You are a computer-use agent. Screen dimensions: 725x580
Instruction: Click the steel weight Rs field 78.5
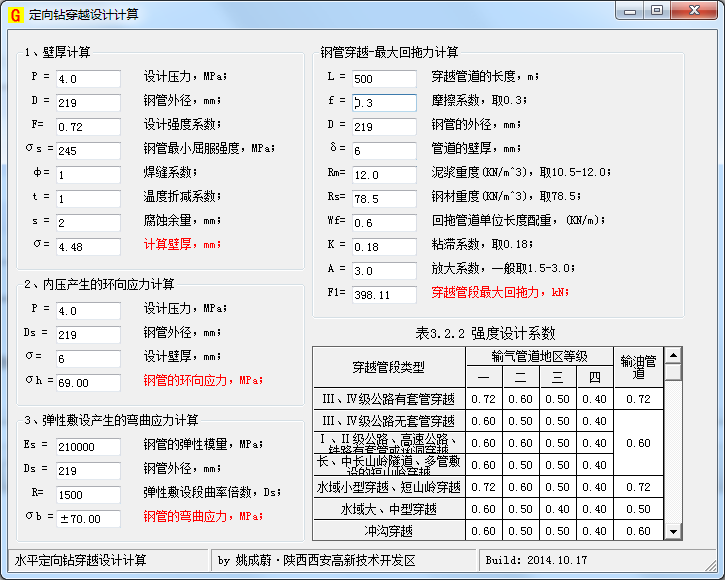coord(384,199)
